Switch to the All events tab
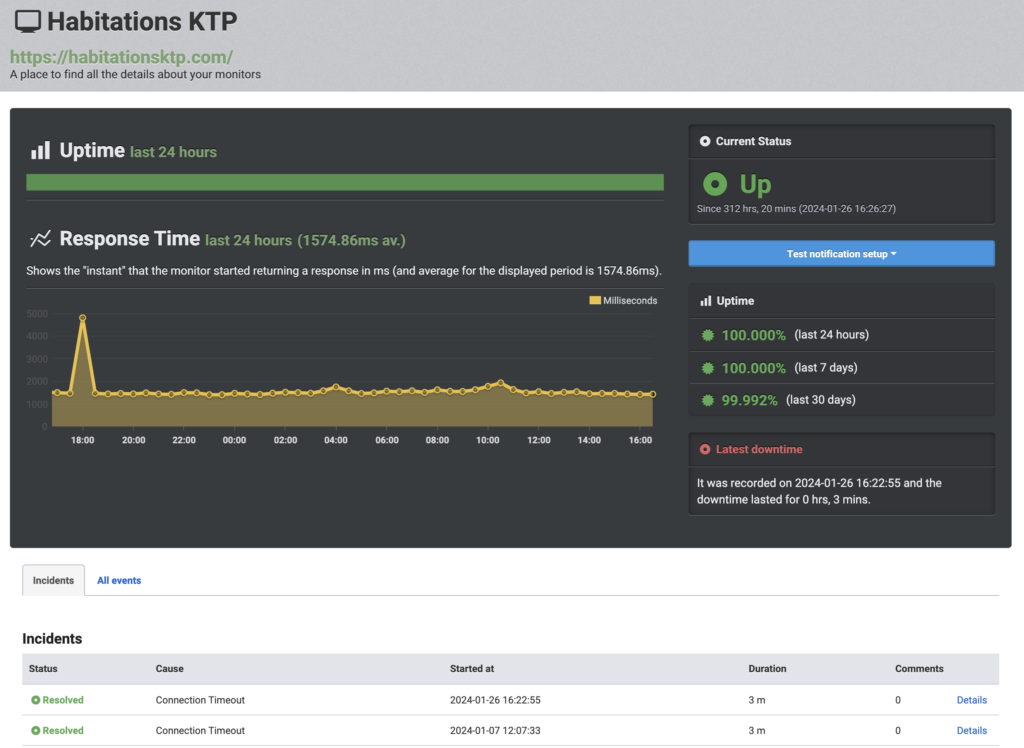This screenshot has width=1024, height=748. (x=119, y=580)
